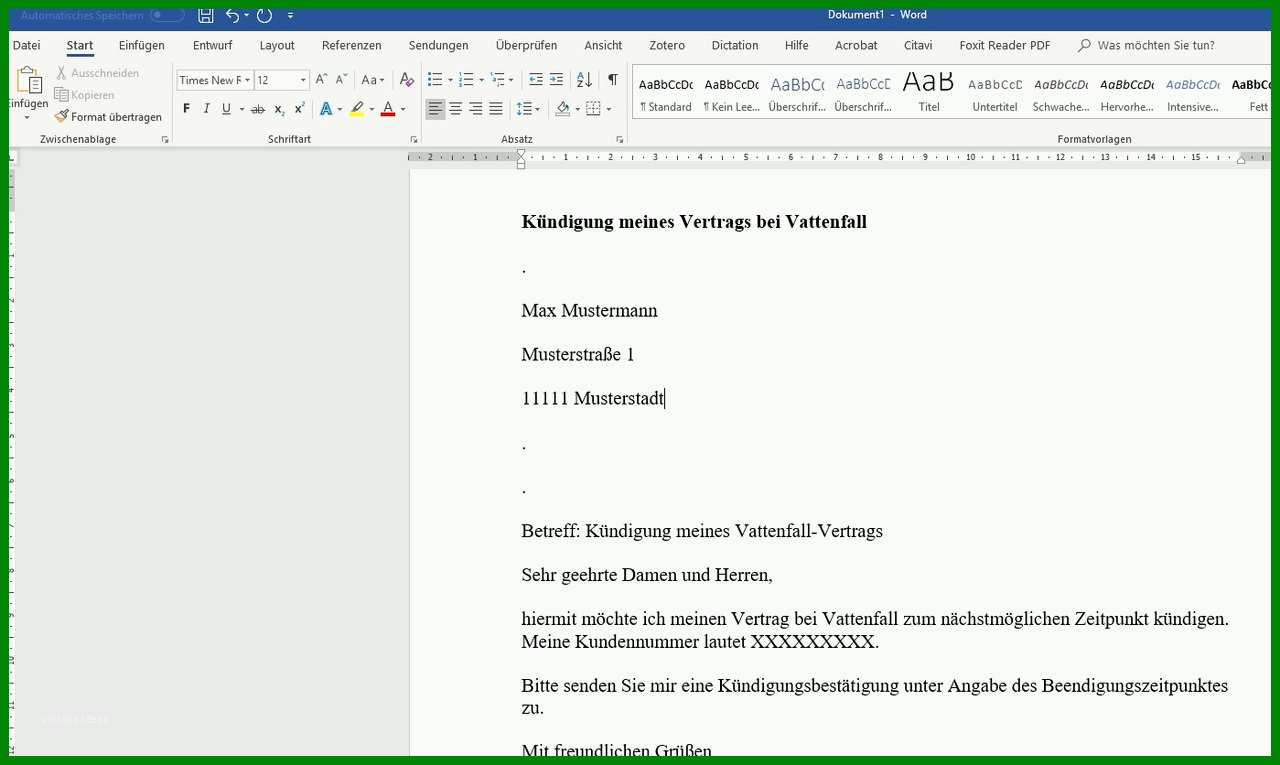Toggle strikethrough abc formatting
1280x765 pixels.
click(x=258, y=109)
